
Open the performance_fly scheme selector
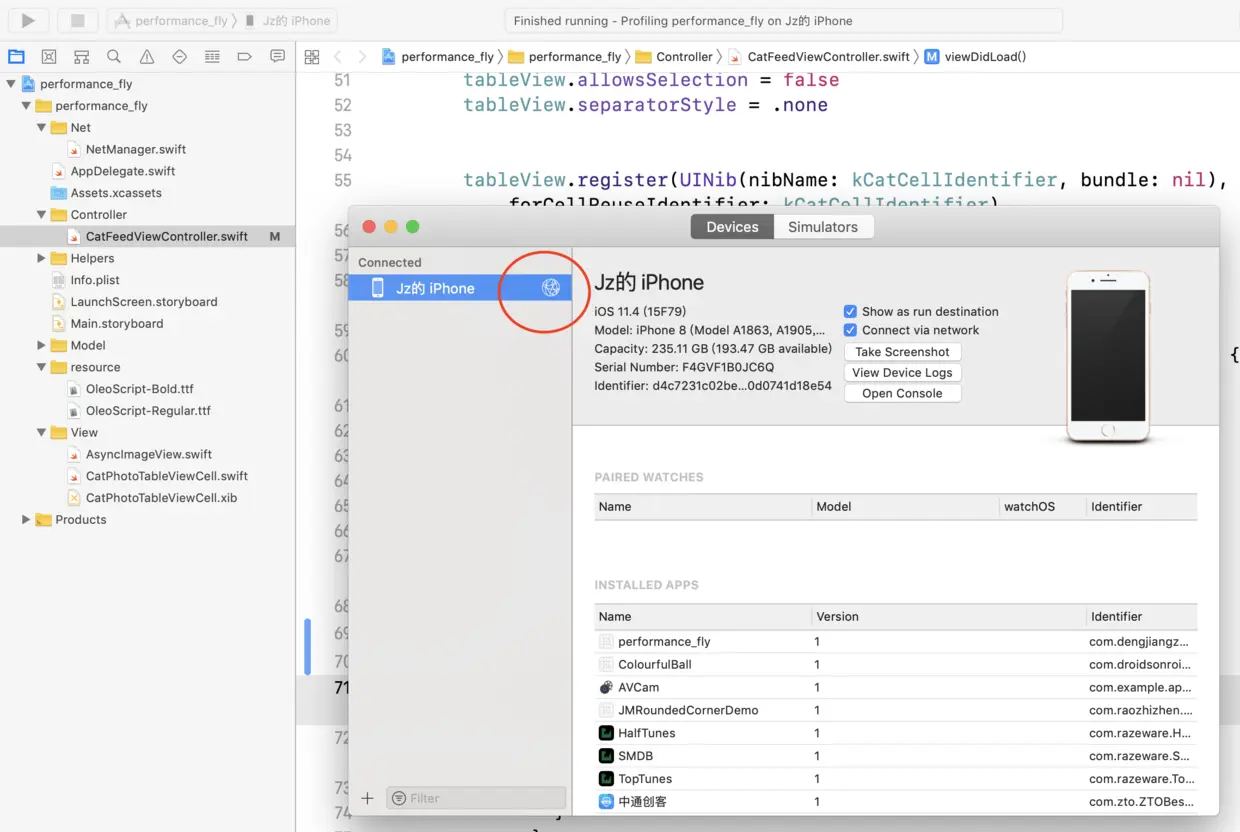[171, 21]
